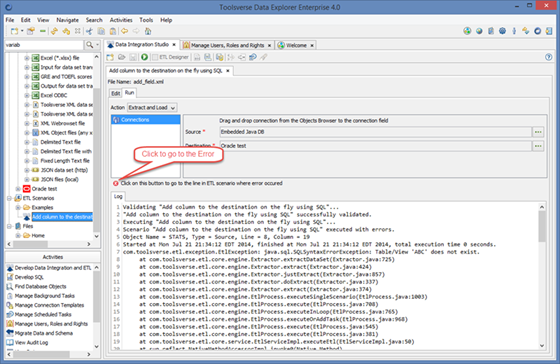
Task: Click the Copy icon in the main toolbar
Action: tap(101, 31)
